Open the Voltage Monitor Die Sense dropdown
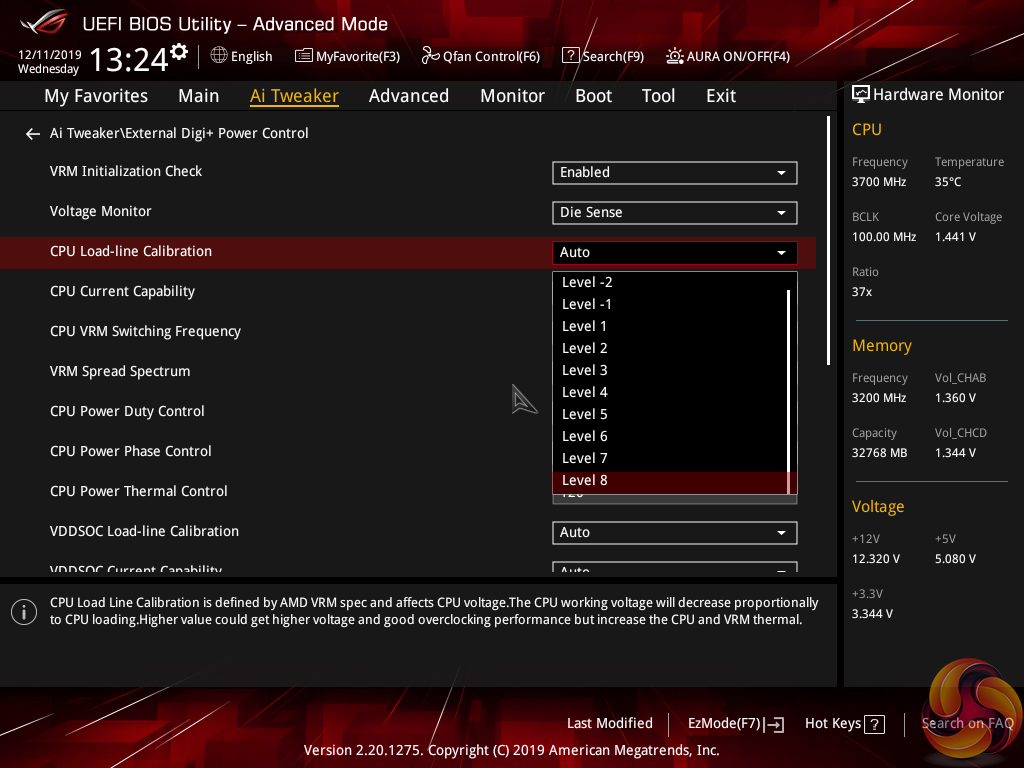The width and height of the screenshot is (1024, 768). [x=674, y=212]
